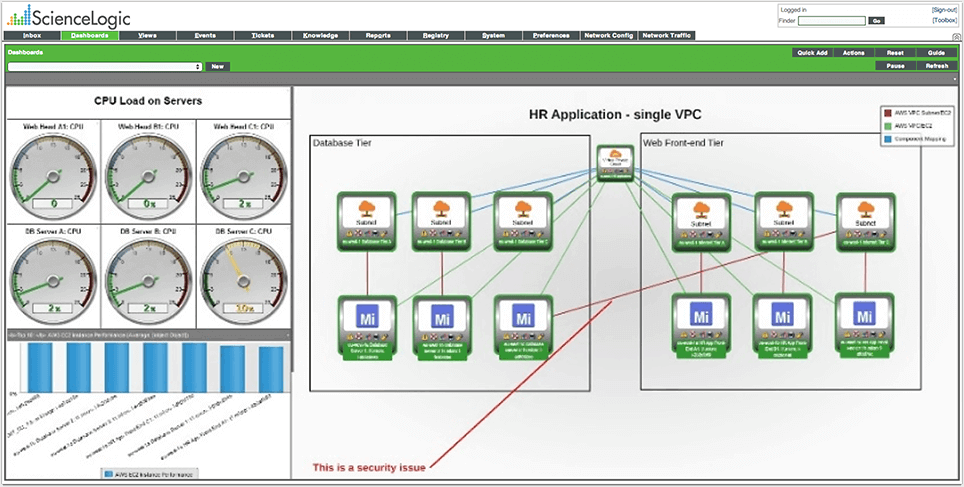Click the Component Mapping blue legend swatch

point(888,140)
